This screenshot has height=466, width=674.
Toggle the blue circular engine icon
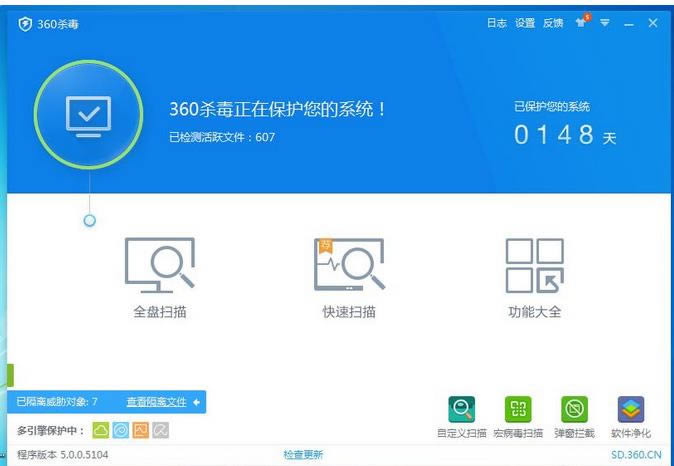(120, 431)
